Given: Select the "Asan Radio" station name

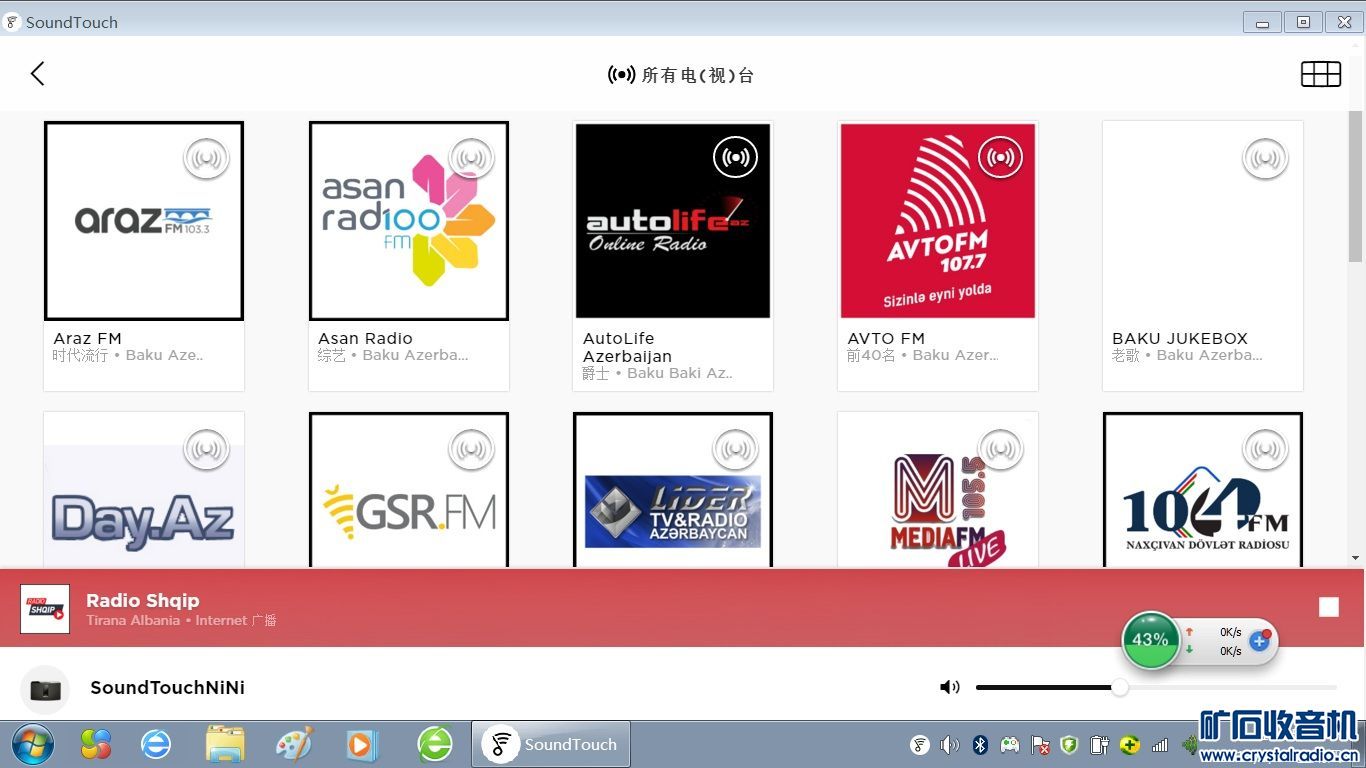Looking at the screenshot, I should tap(365, 338).
